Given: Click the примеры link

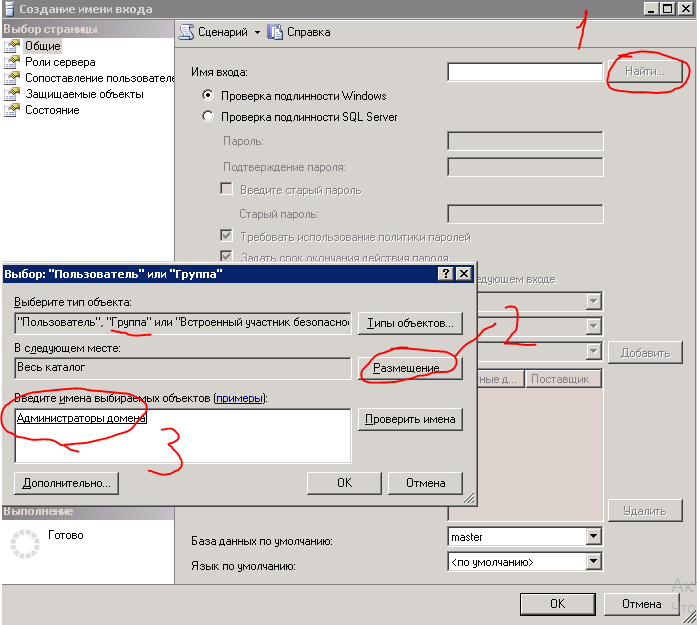Looking at the screenshot, I should 239,398.
